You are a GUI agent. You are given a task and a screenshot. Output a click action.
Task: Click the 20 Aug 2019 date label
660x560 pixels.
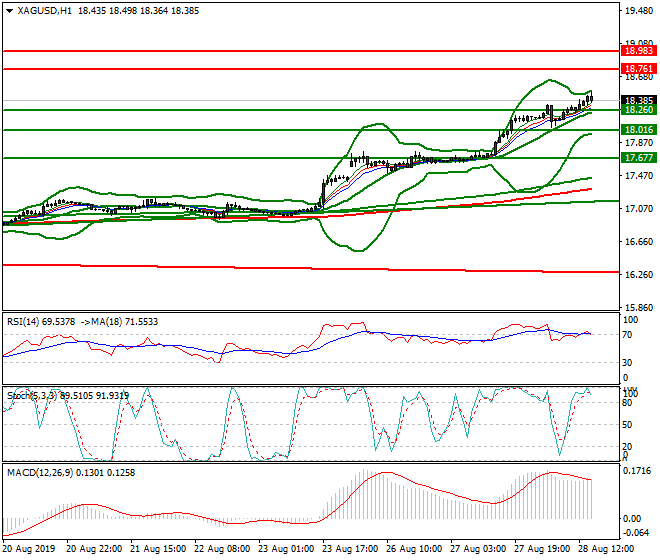30,549
